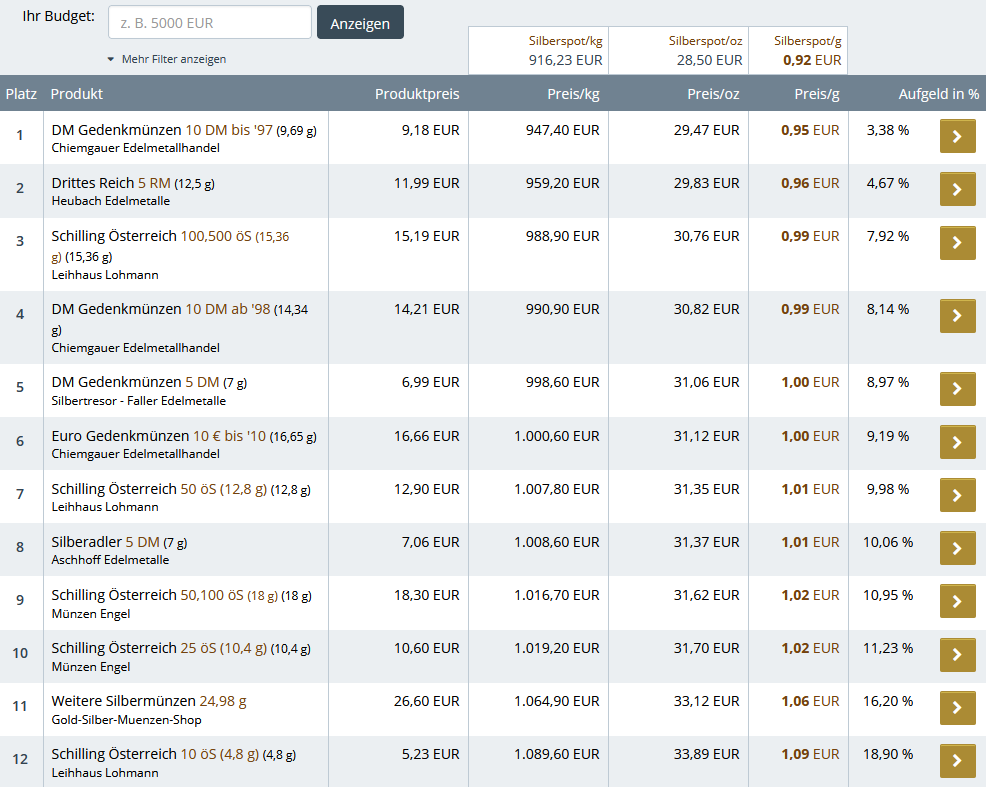Open Silberadler 5 DM product link
The image size is (986, 787).
(119, 542)
